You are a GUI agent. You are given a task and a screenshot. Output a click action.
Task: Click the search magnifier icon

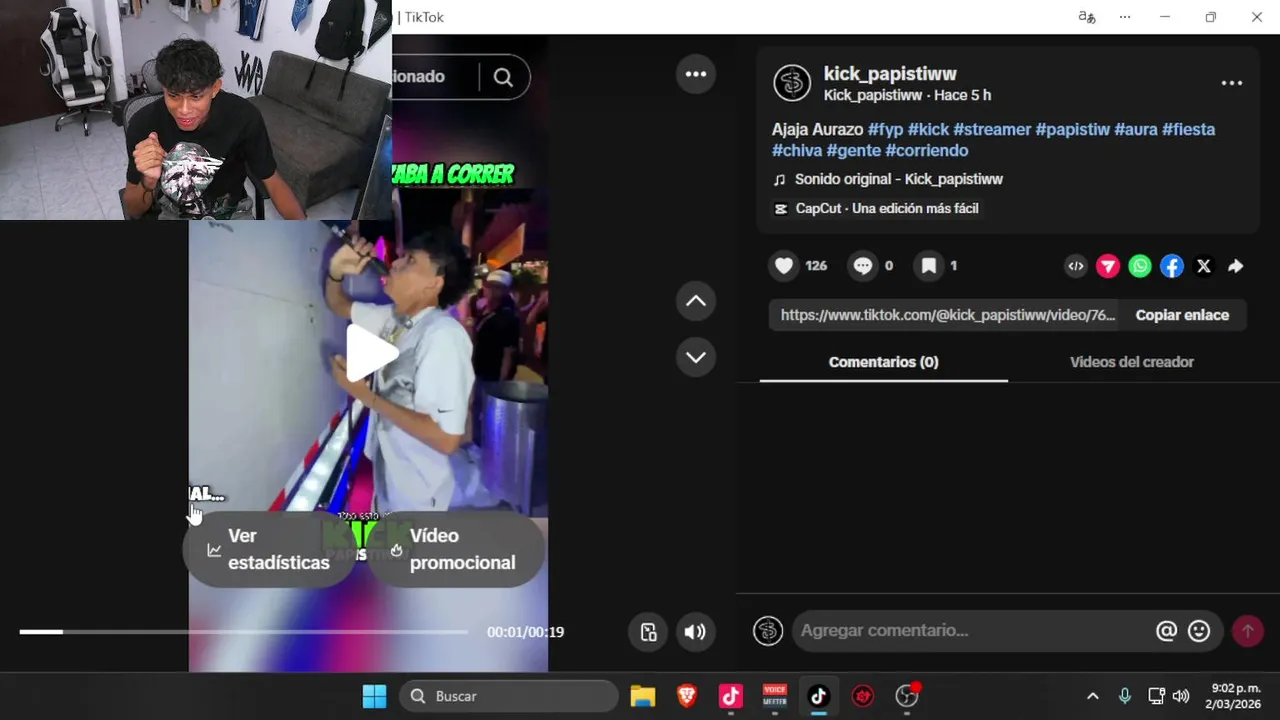503,77
